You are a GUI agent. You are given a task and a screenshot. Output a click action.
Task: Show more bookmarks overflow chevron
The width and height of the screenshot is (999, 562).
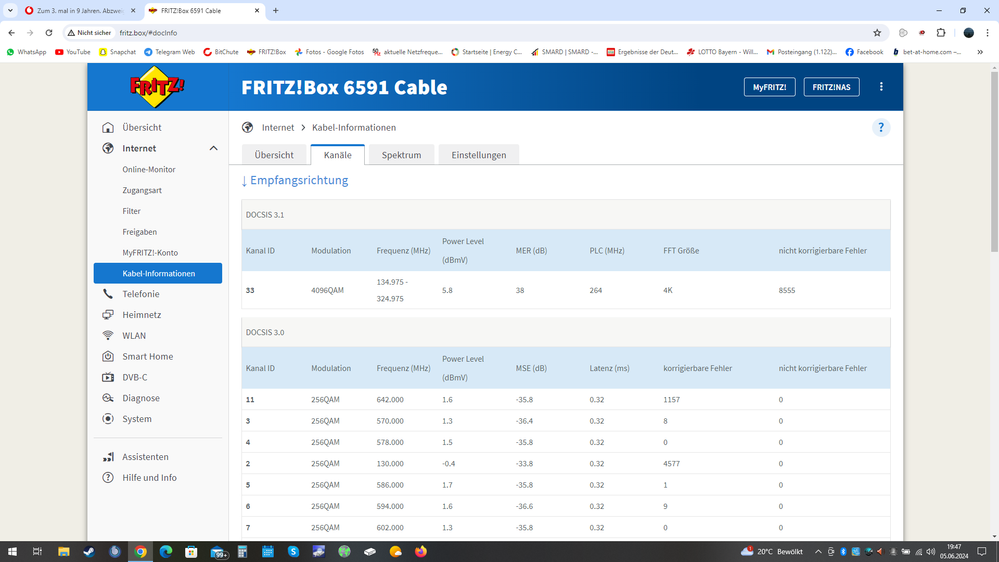pyautogui.click(x=980, y=52)
